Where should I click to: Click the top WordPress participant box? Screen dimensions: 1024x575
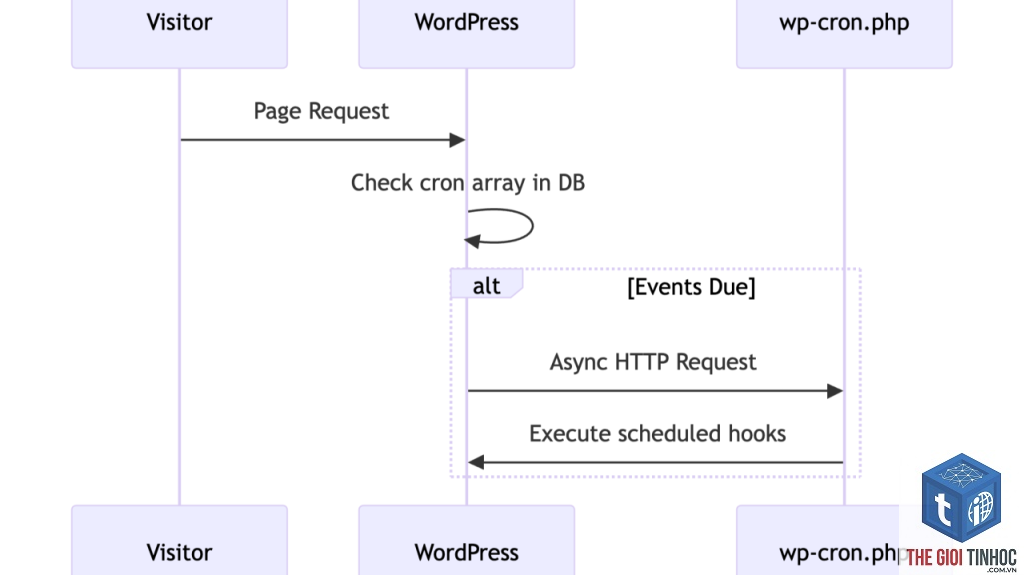click(466, 33)
